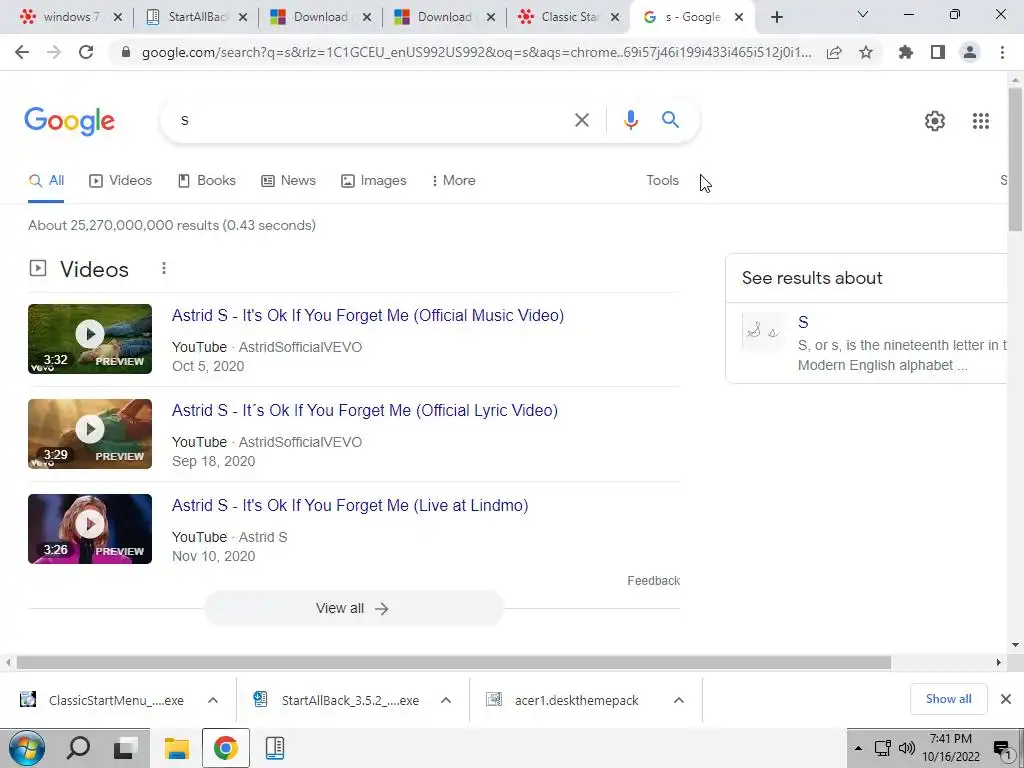Open StartAllBack app in taskbar
1024x768 pixels.
point(275,748)
